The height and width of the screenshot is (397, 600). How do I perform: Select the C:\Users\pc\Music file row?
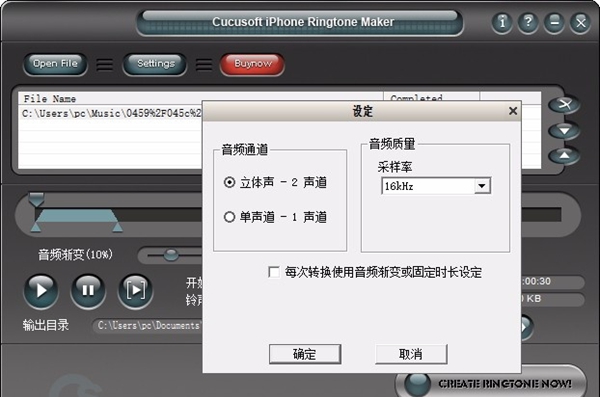coord(111,113)
